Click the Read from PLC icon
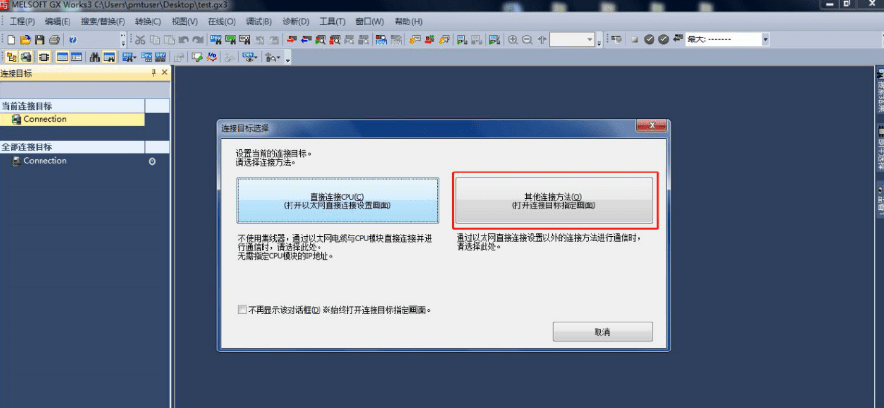 pos(306,40)
